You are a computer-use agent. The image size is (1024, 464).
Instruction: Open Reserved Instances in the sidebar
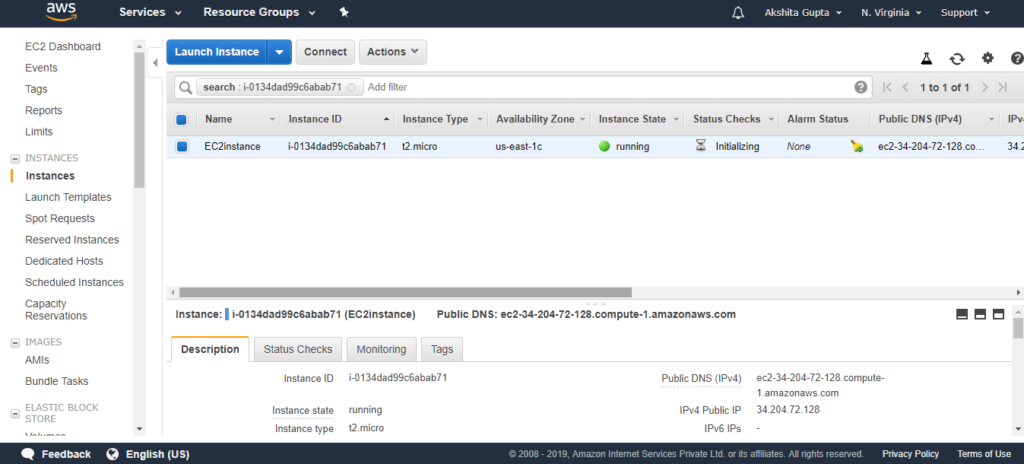[72, 240]
